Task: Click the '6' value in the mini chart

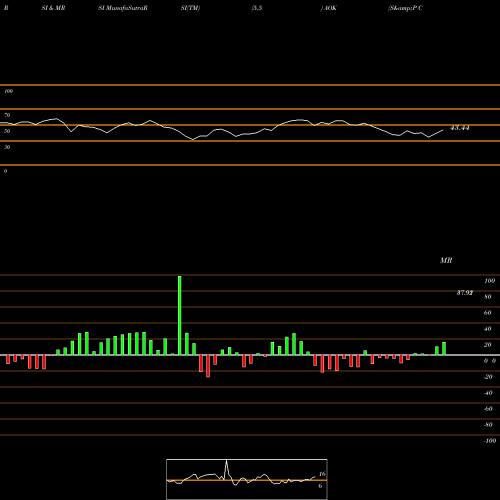Action: (320, 486)
